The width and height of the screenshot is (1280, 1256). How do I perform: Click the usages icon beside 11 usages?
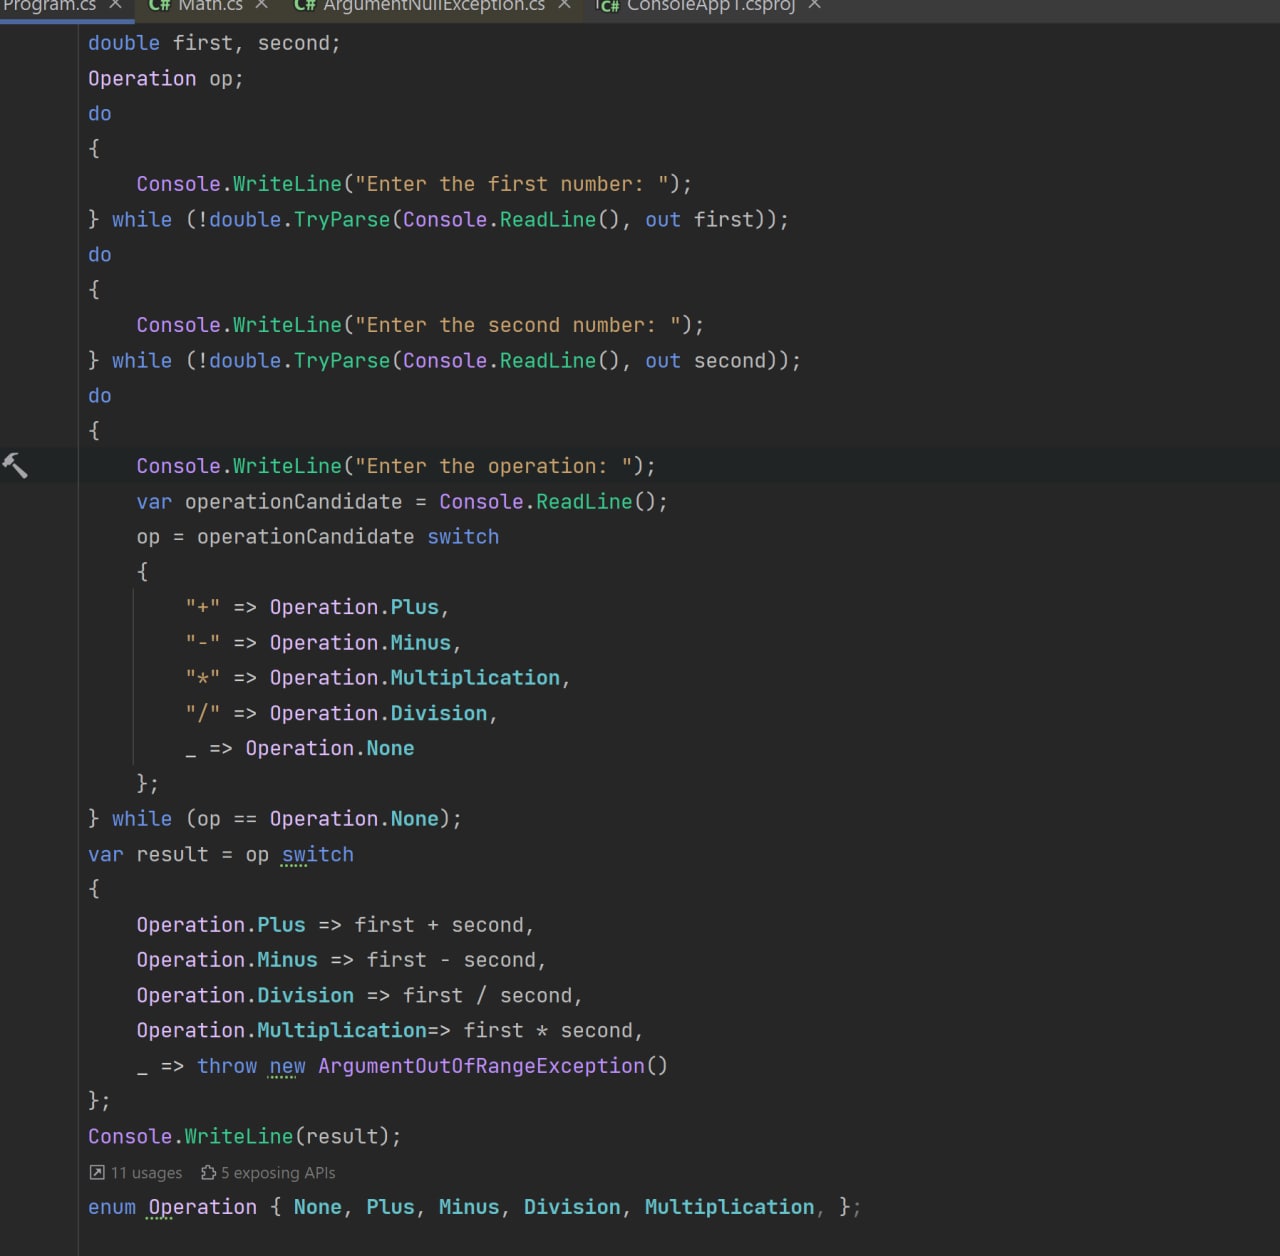click(x=97, y=1172)
